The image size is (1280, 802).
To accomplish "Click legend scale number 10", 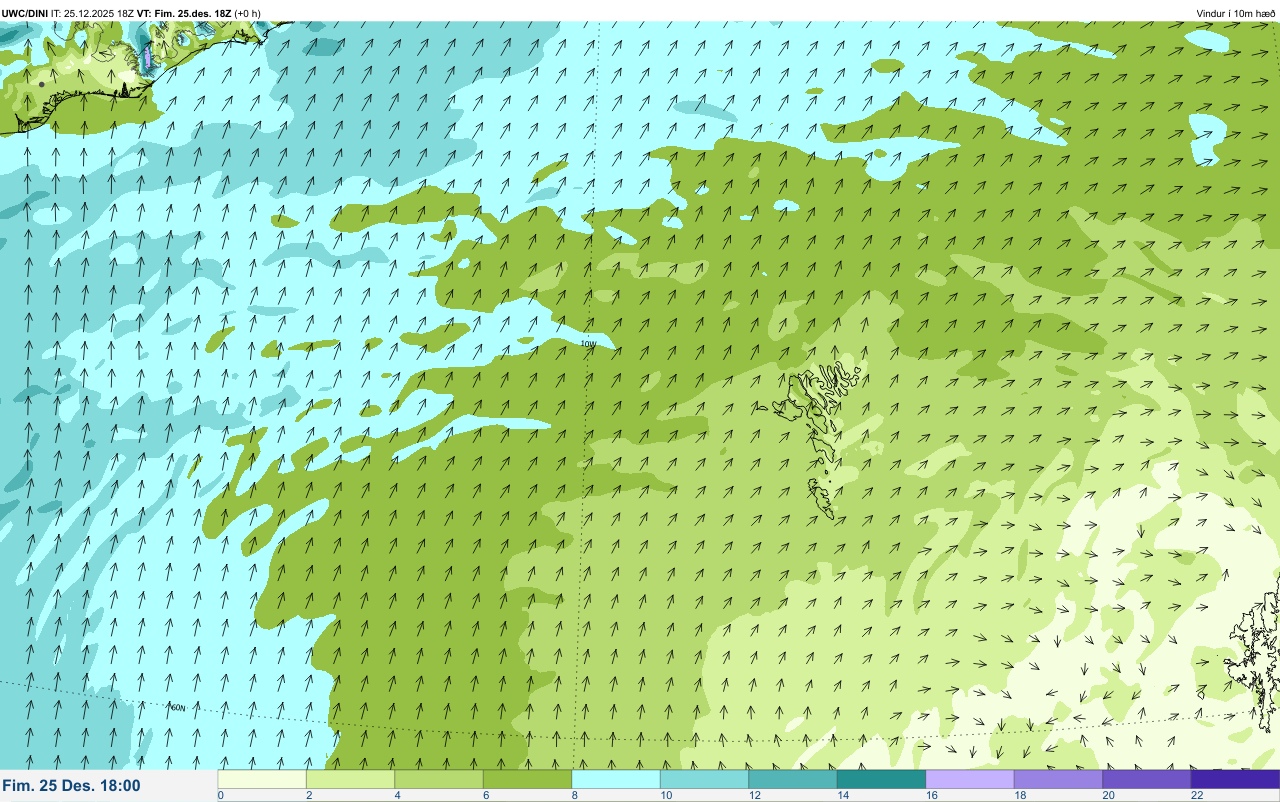I will (666, 795).
